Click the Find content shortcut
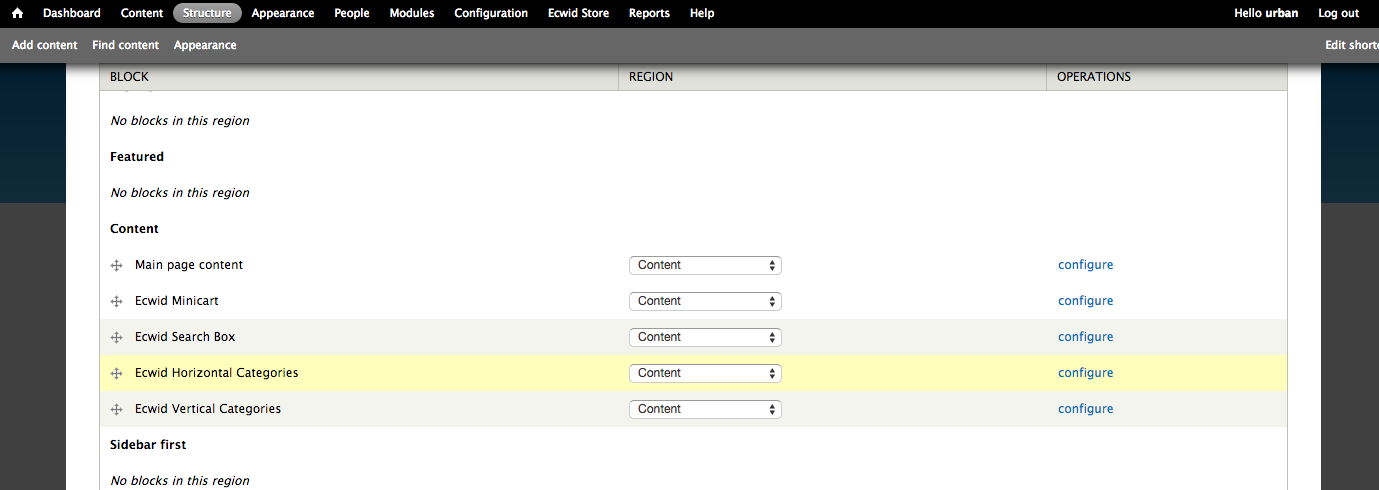Image resolution: width=1379 pixels, height=490 pixels. pos(125,45)
